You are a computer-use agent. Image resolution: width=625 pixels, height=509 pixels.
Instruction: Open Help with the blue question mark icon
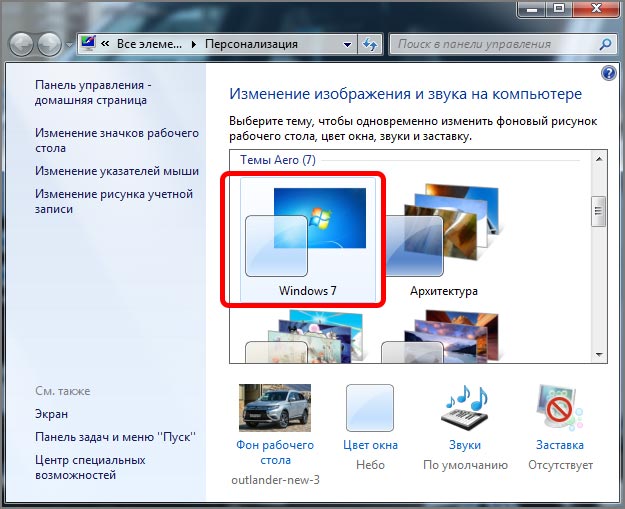[x=608, y=73]
